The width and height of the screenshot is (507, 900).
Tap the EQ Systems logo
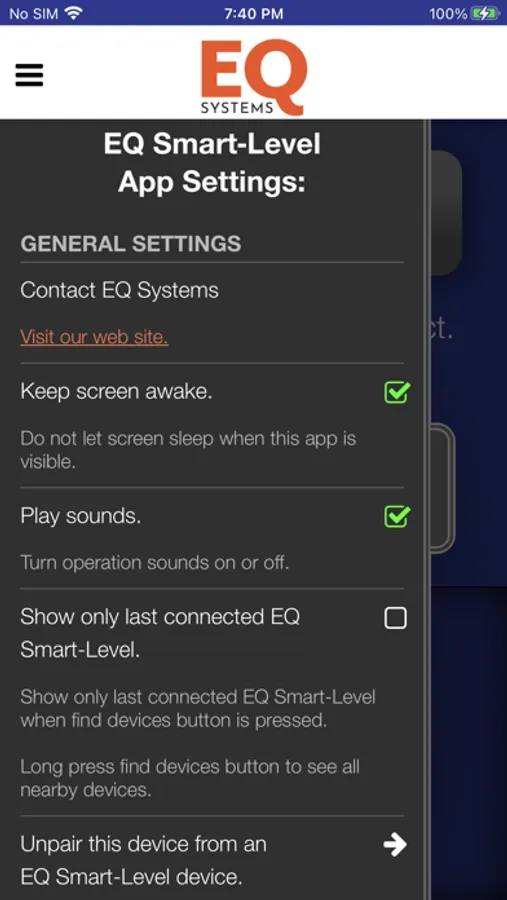coord(254,77)
